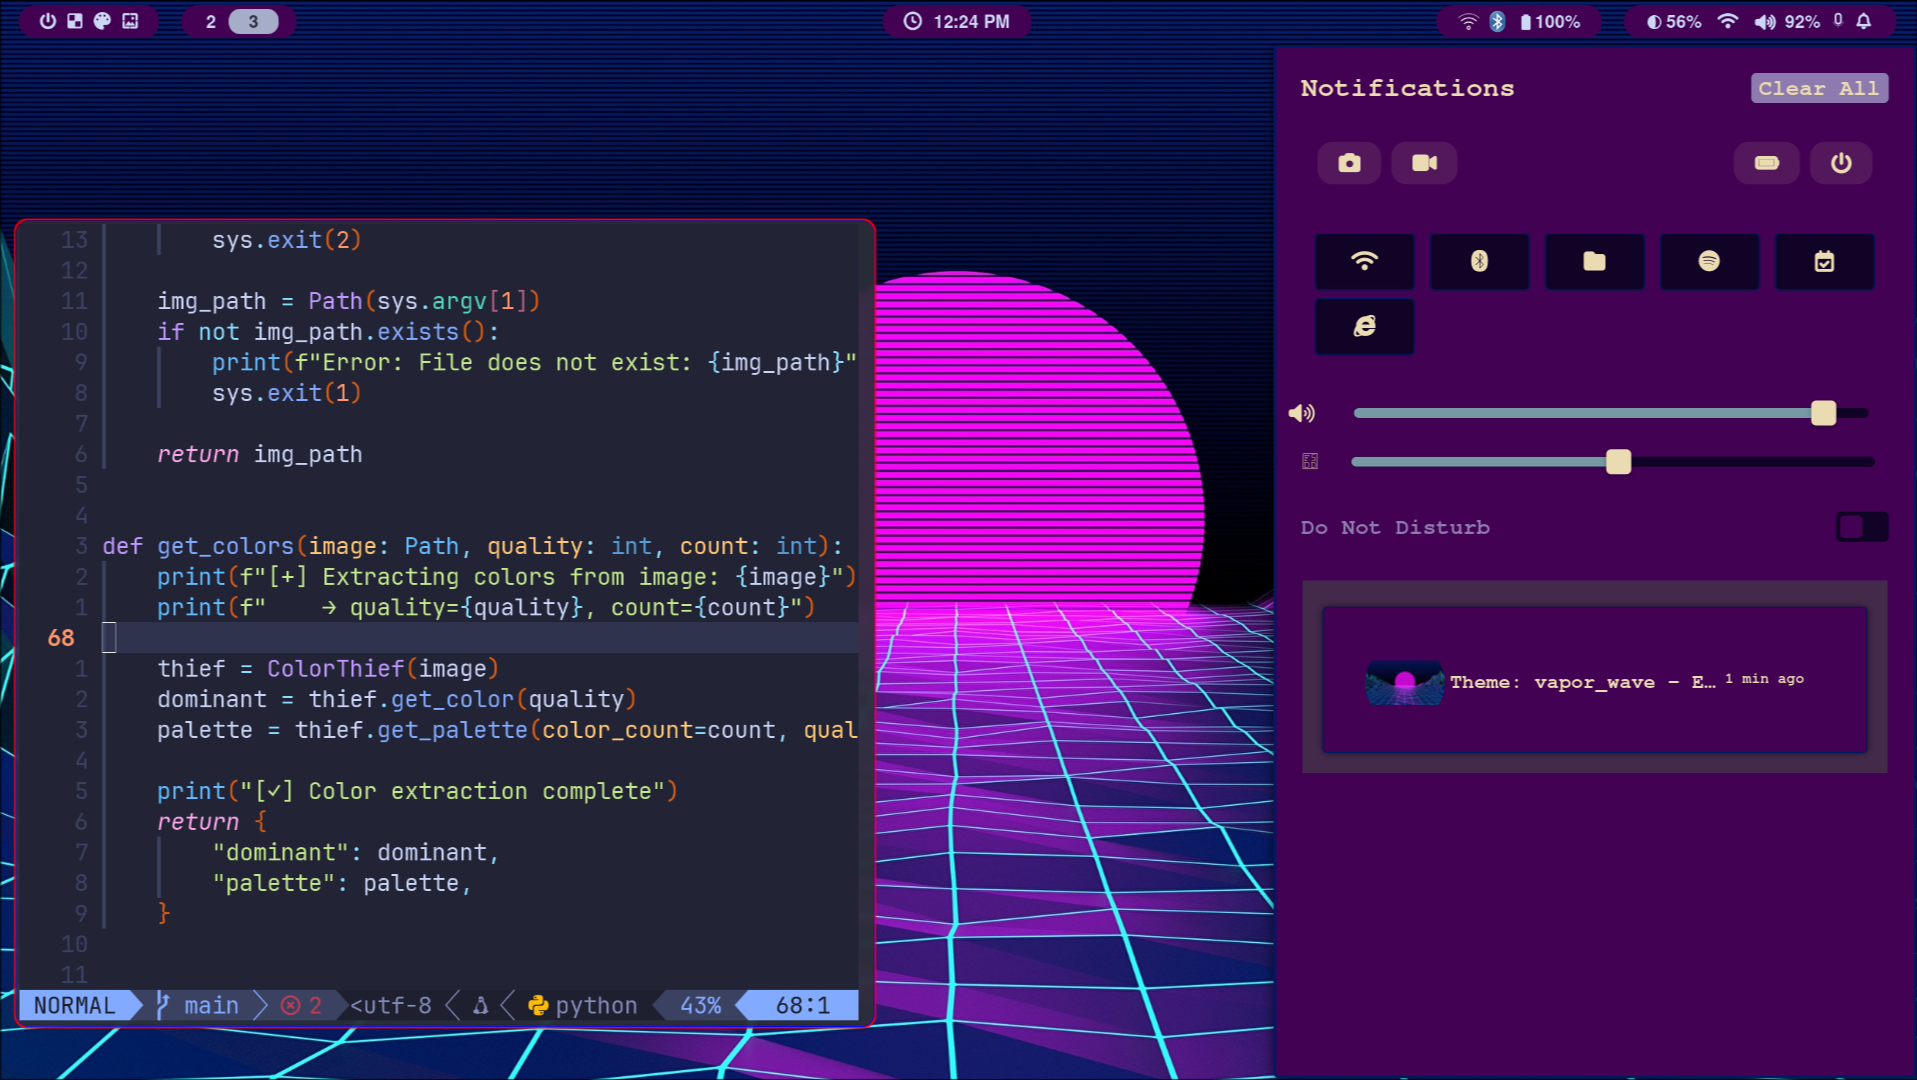Click the 'Color extraction complete' print line
Screen dimensions: 1917x1080
417,791
